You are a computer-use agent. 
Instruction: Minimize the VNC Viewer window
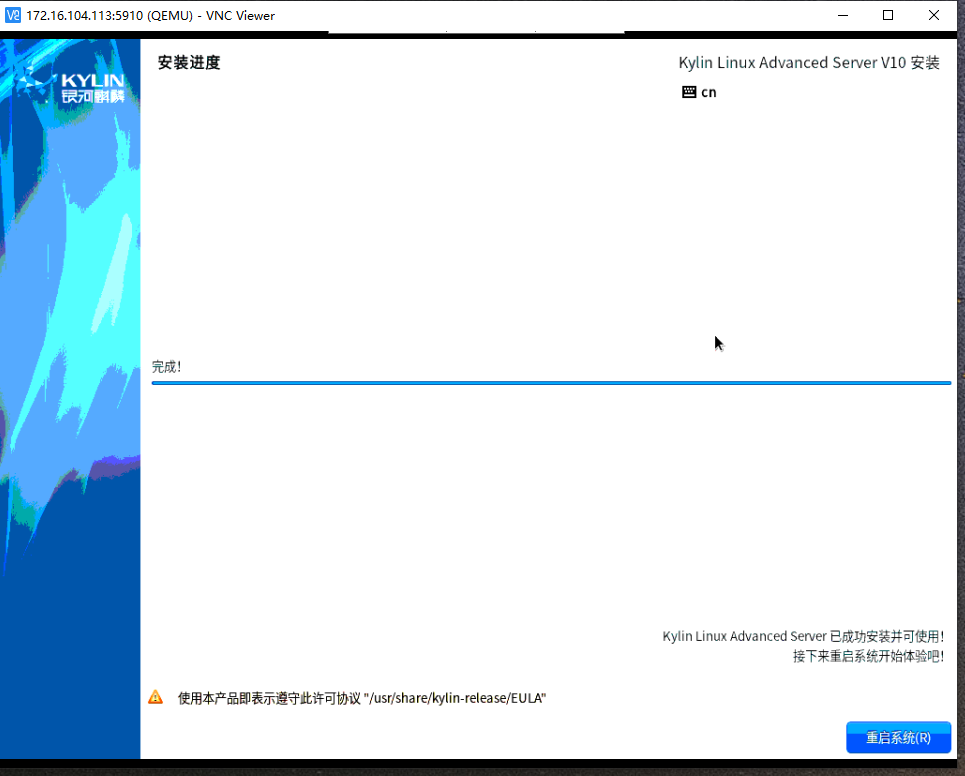[x=842, y=15]
